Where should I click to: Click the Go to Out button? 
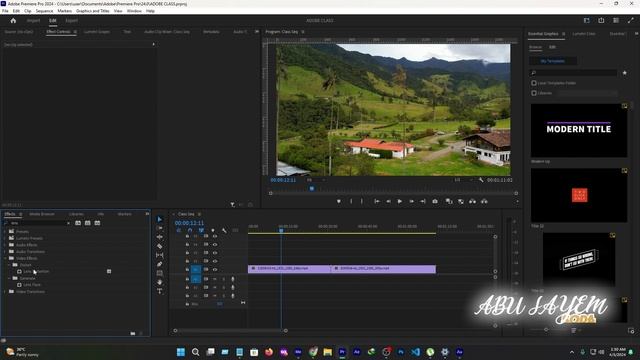point(423,201)
